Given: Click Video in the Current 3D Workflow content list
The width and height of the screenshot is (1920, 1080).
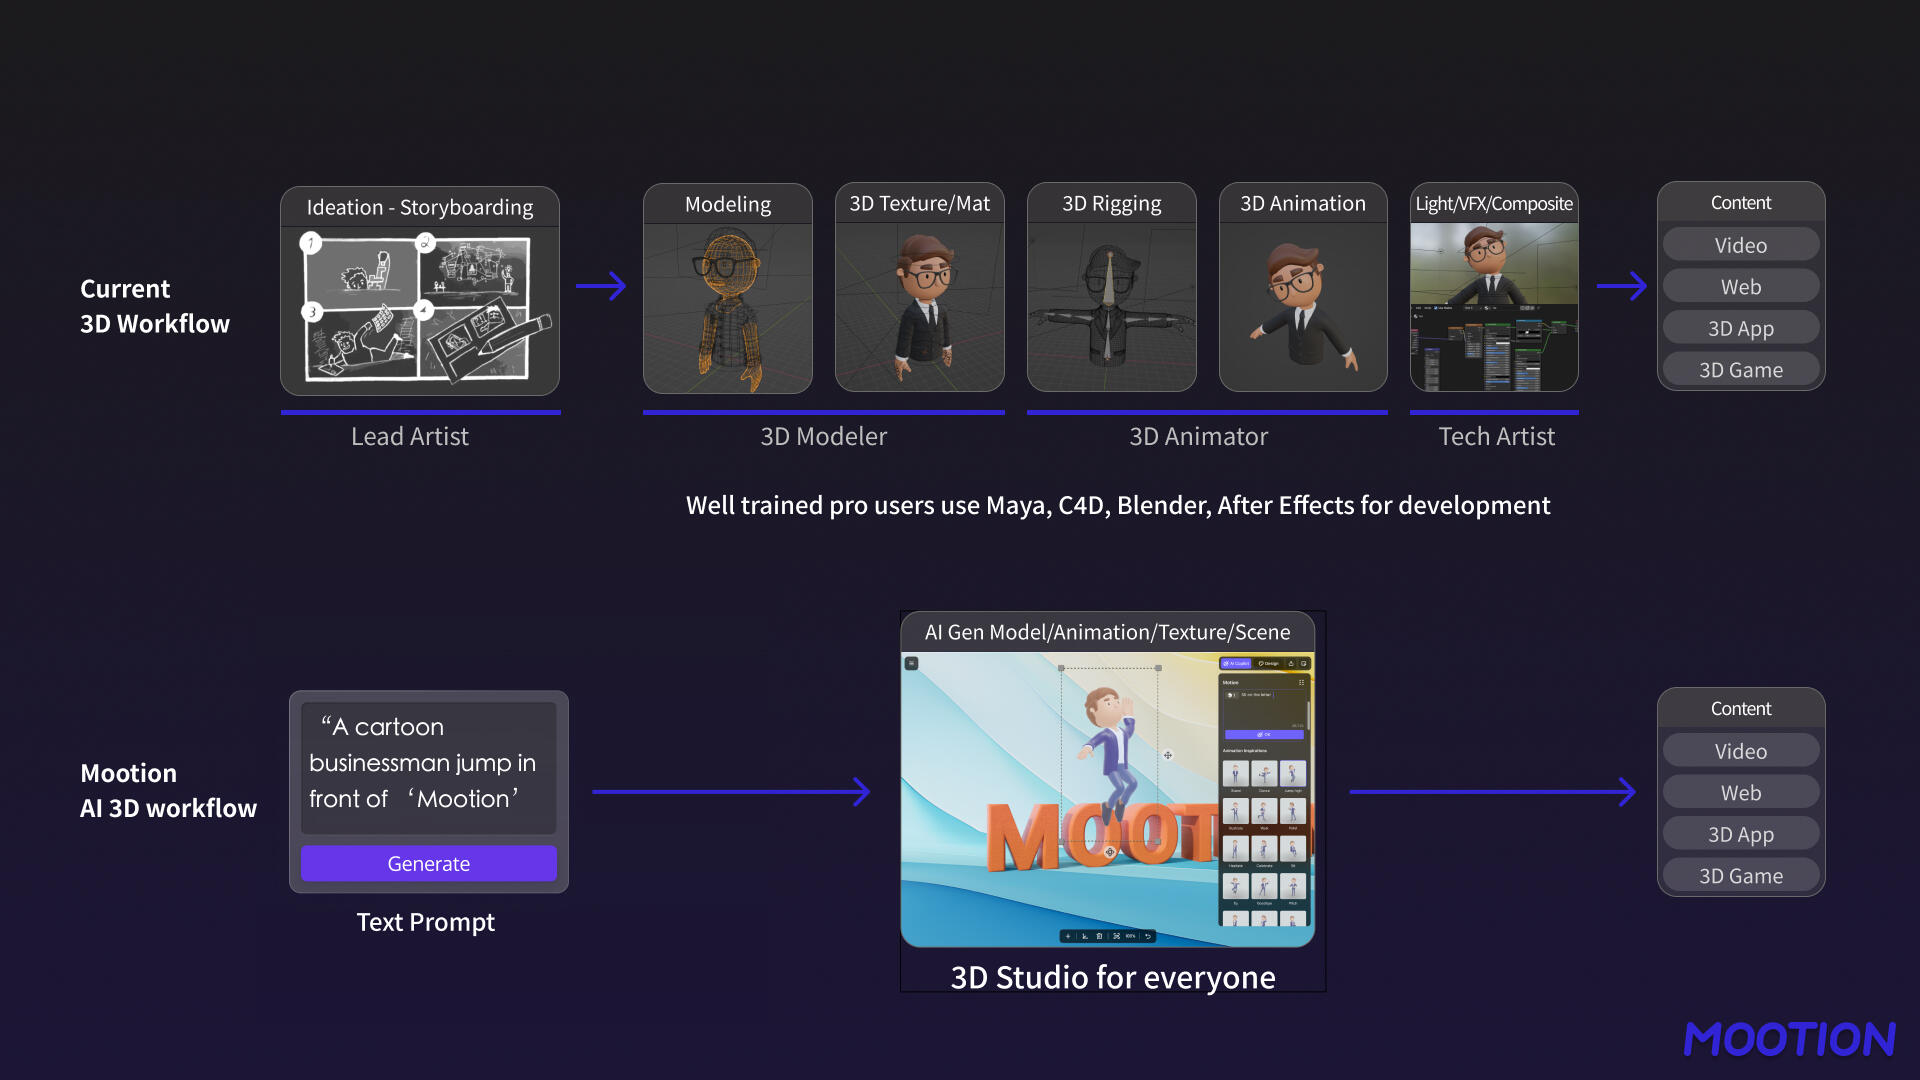Looking at the screenshot, I should 1741,245.
